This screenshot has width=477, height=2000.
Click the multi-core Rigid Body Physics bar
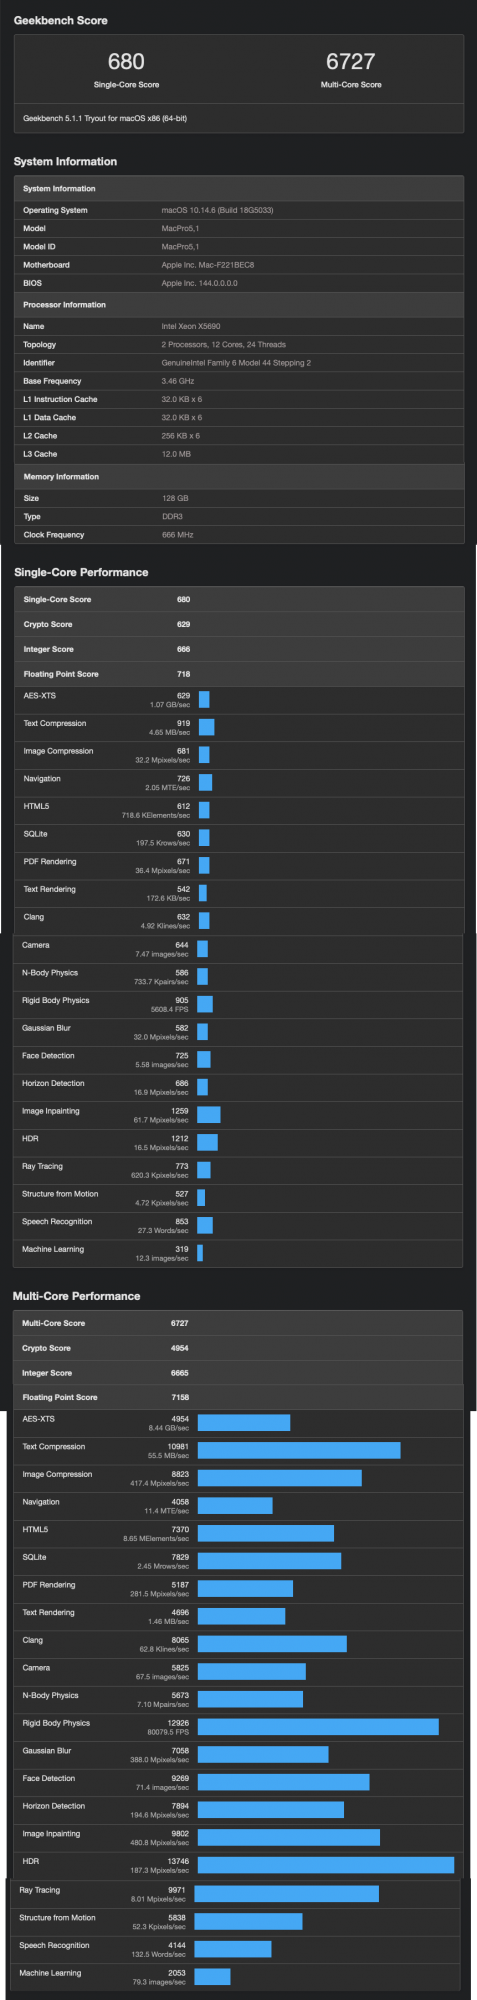click(318, 1727)
